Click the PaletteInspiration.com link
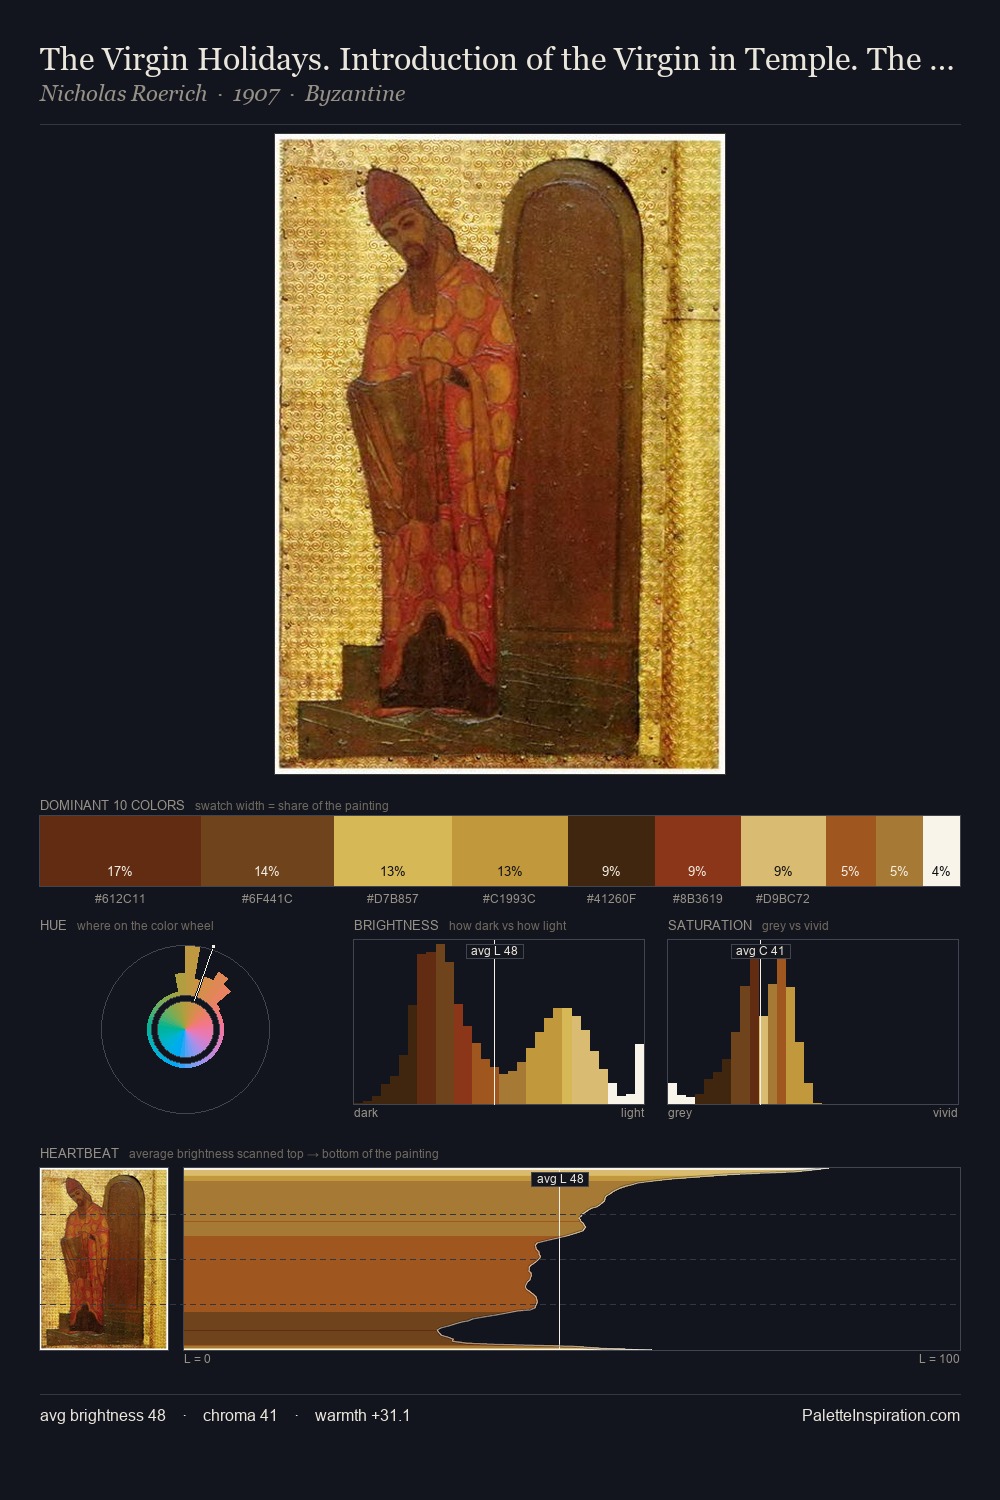This screenshot has height=1500, width=1000. point(881,1415)
